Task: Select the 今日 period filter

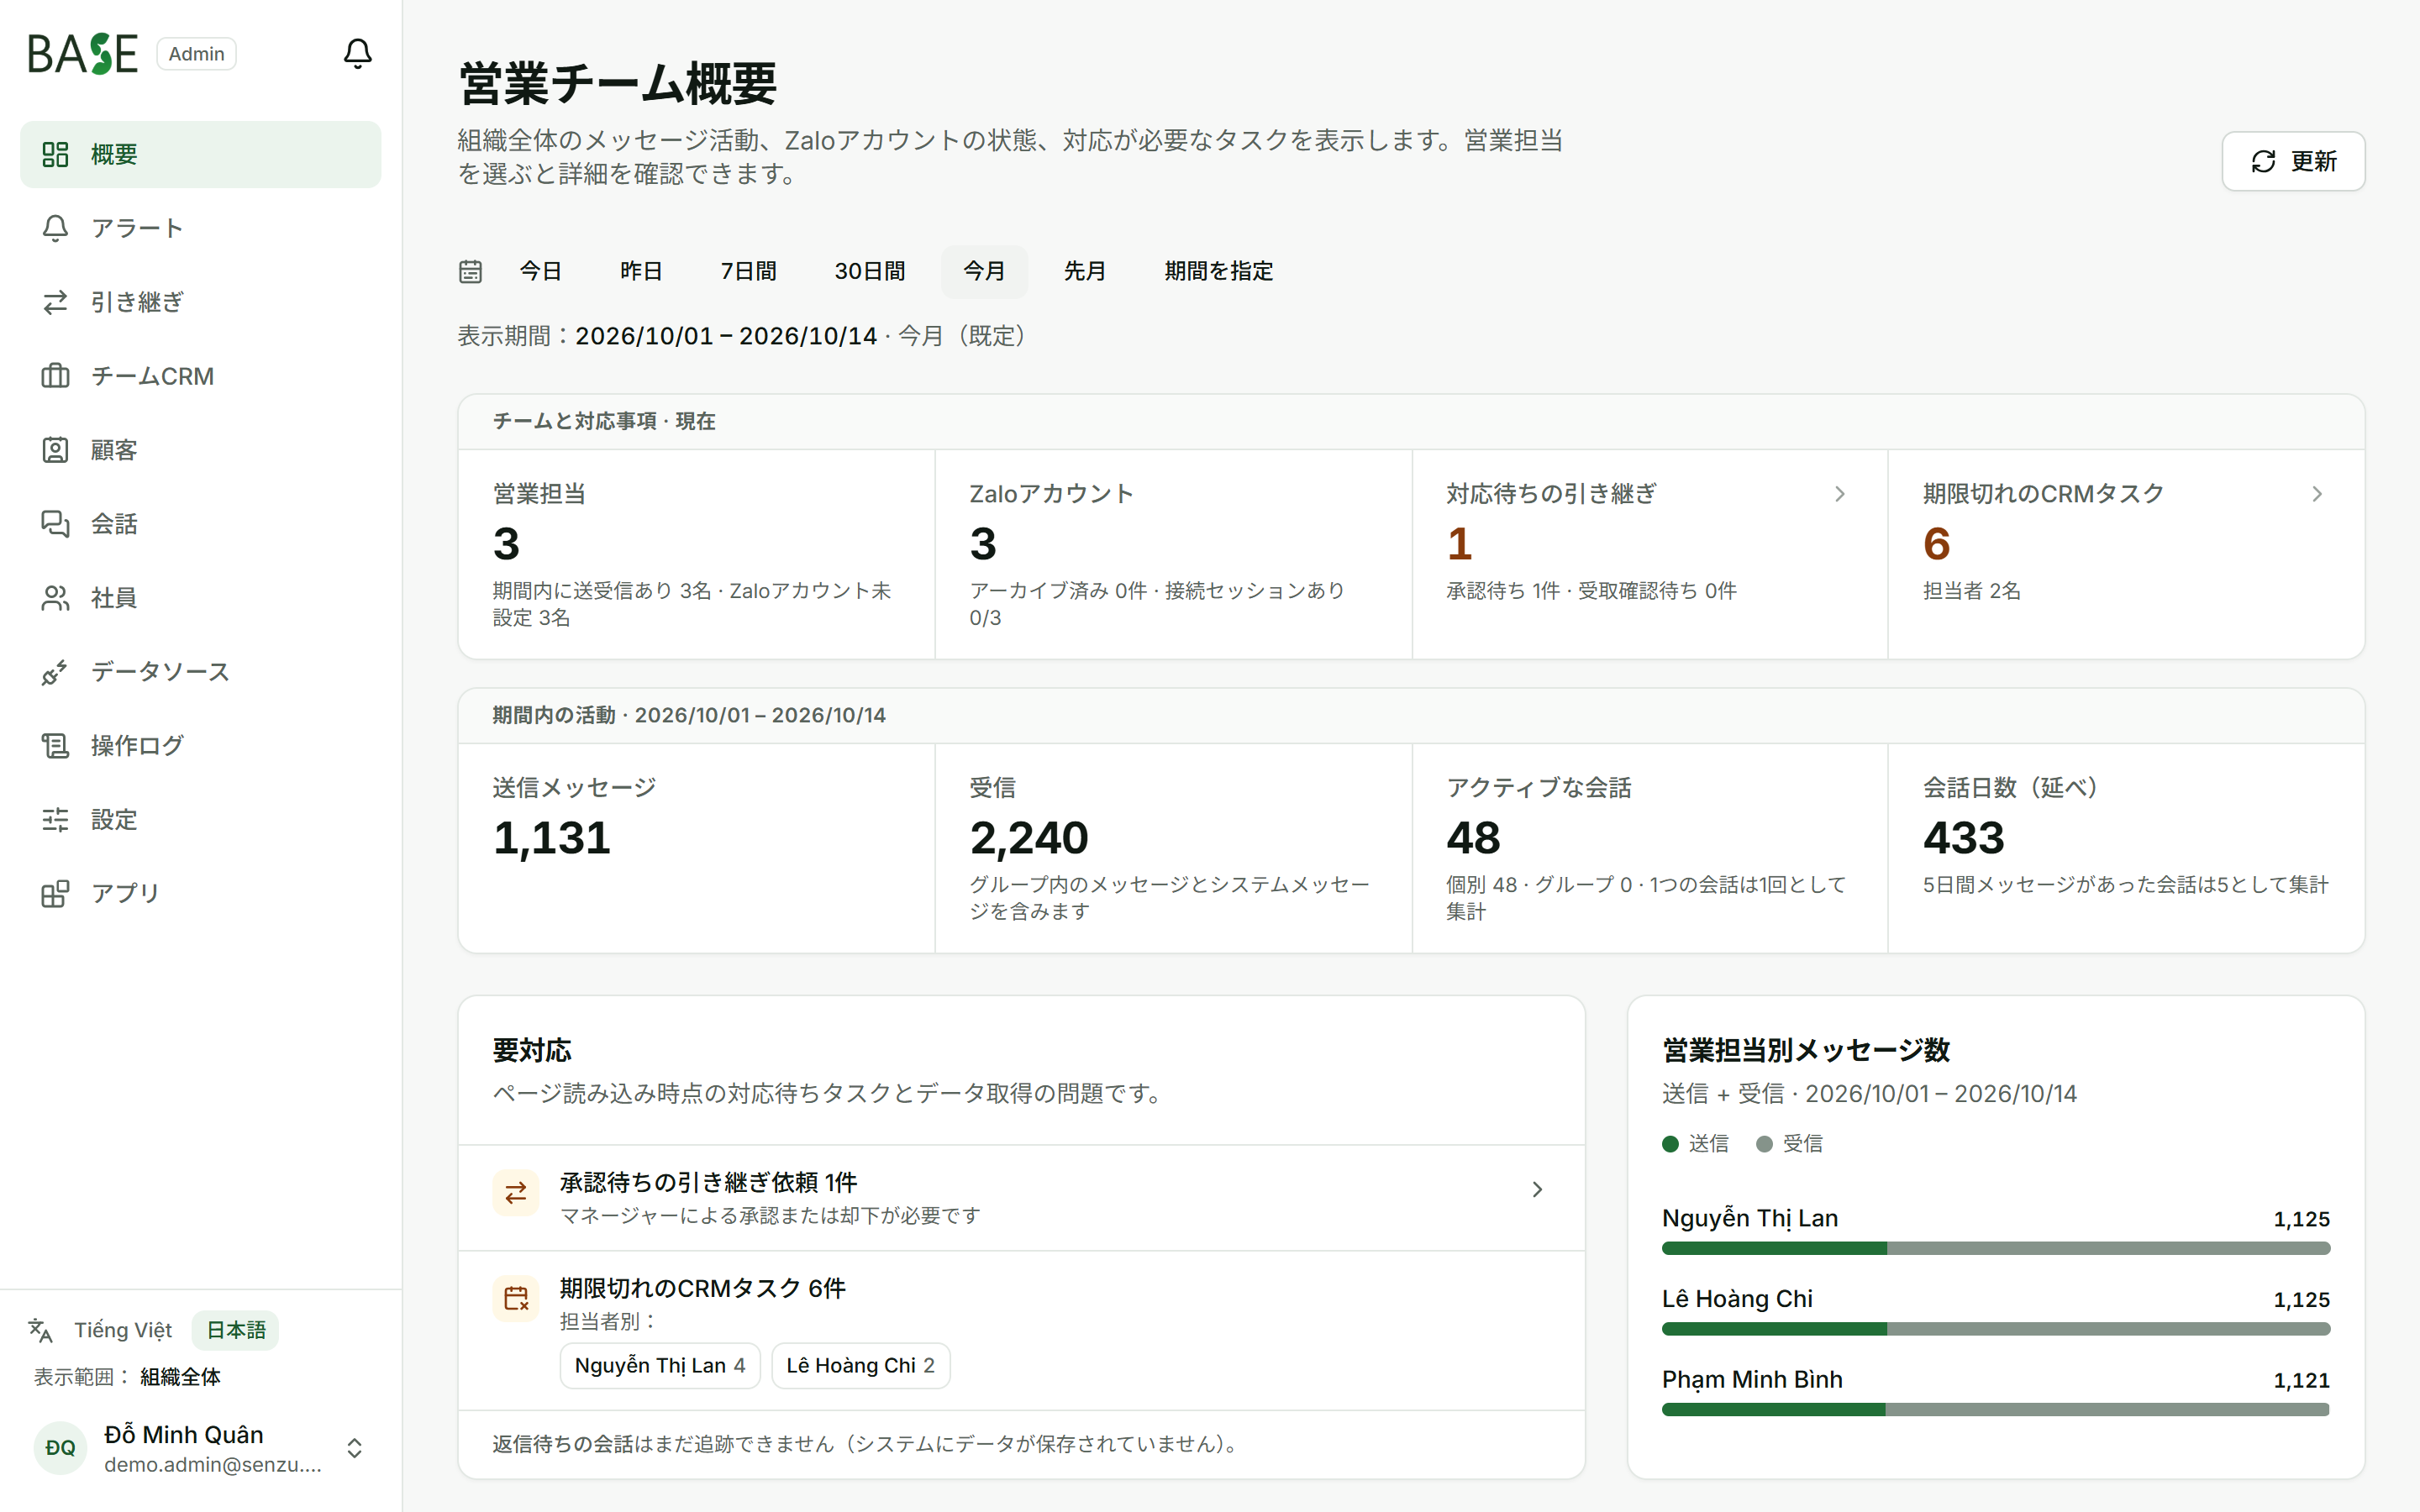Action: point(540,271)
